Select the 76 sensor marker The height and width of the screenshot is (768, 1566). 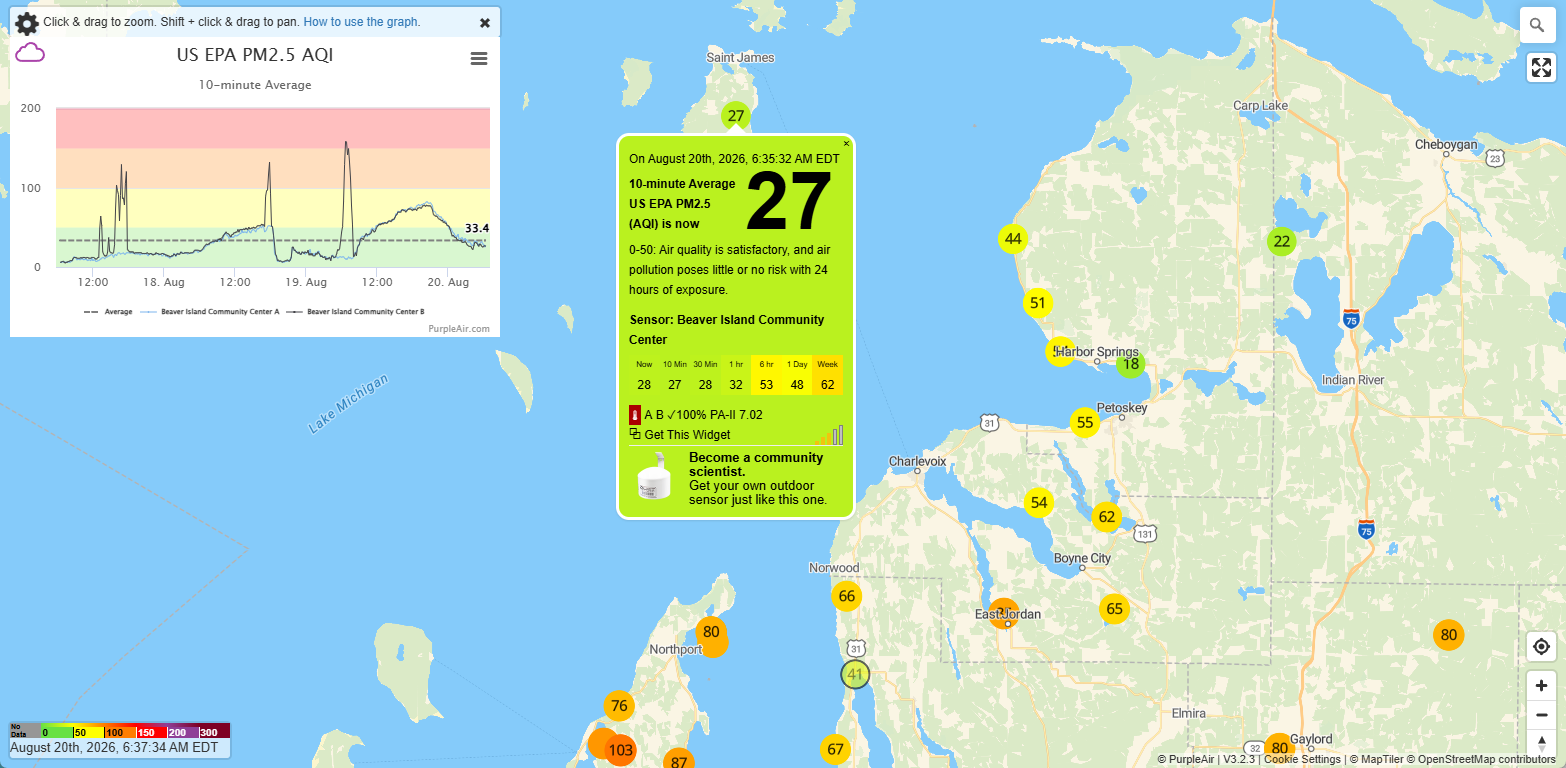tap(619, 706)
